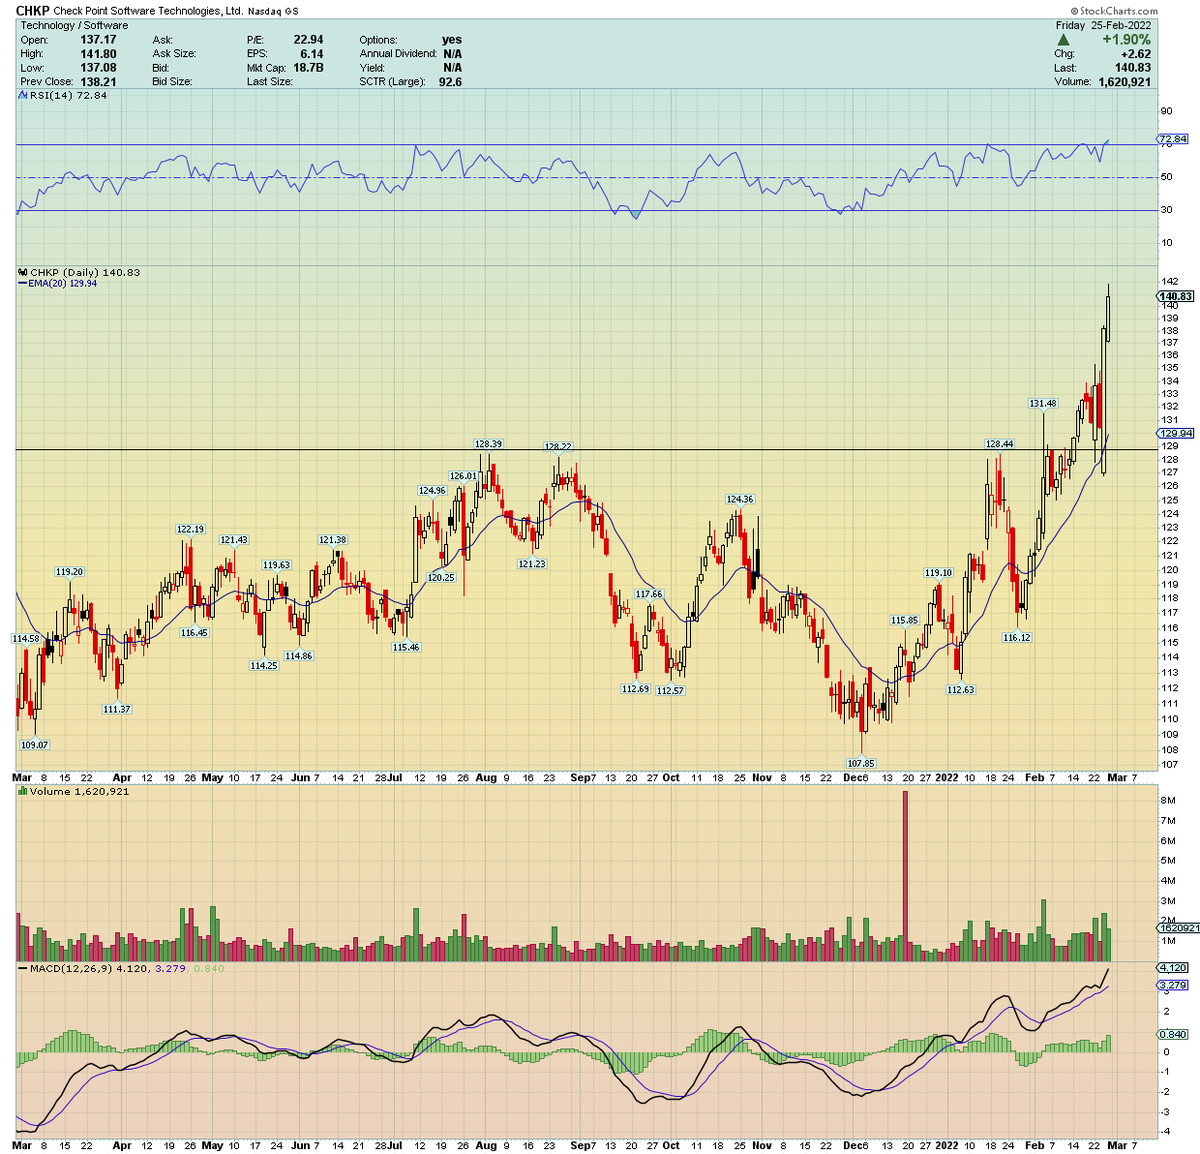Viewport: 1200px width, 1154px height.
Task: Click the RSI 72.84 value tag on right axis
Action: point(1172,139)
